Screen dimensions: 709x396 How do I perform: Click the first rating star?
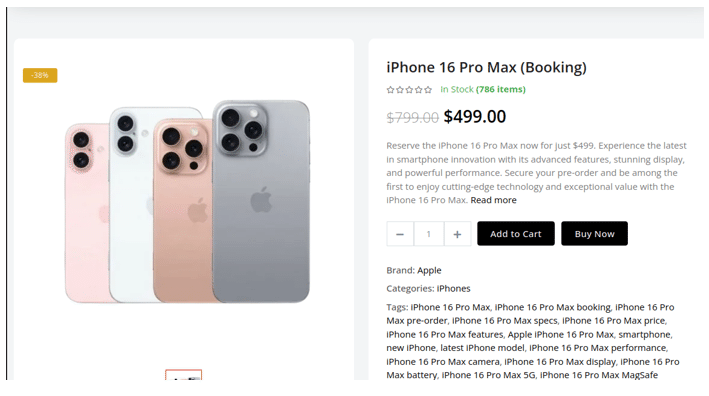click(390, 90)
